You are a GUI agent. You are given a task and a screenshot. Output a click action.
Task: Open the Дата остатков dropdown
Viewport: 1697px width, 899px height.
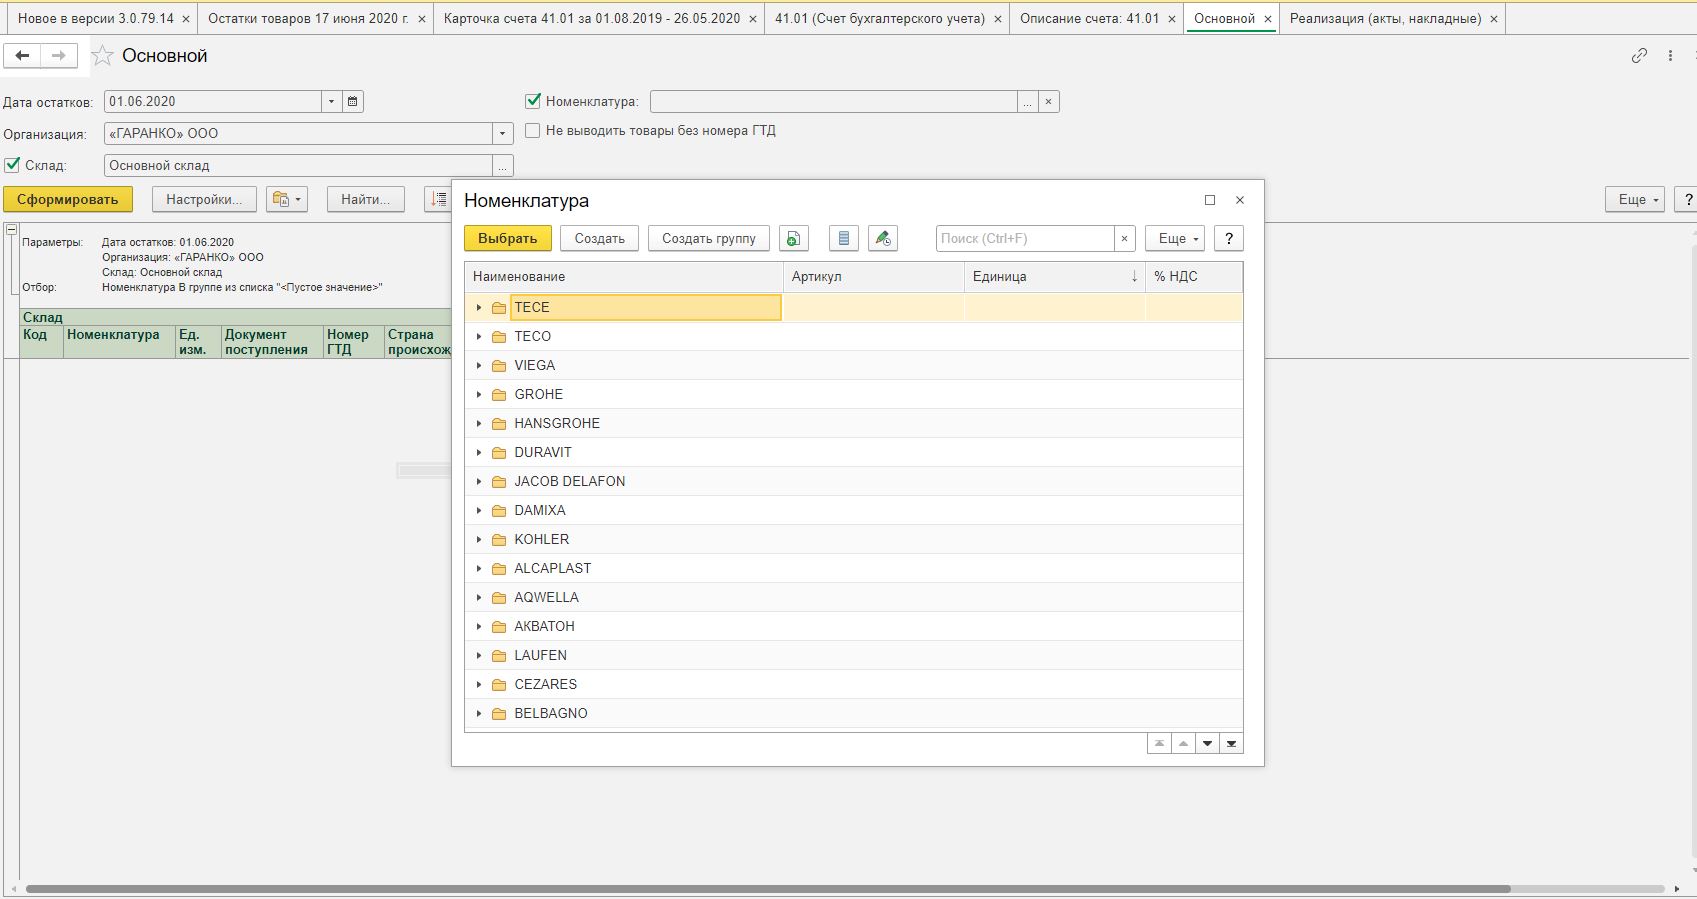[x=332, y=101]
